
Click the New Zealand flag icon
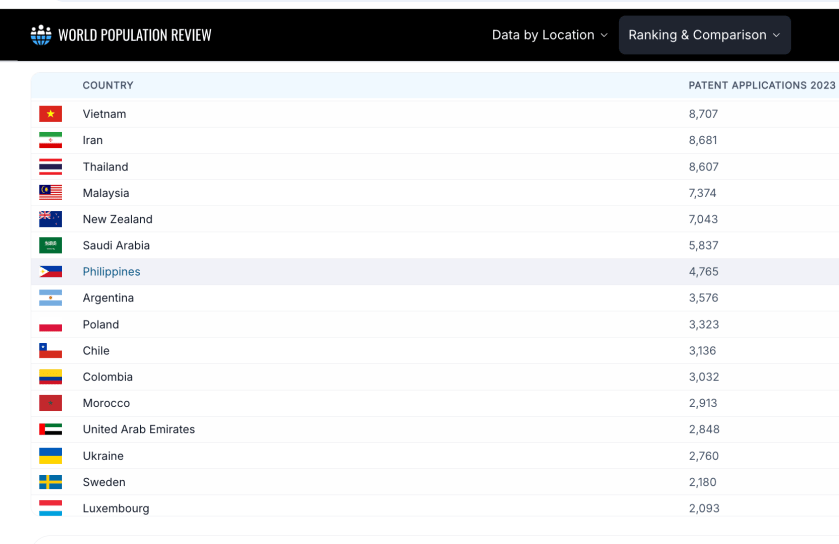click(x=50, y=219)
